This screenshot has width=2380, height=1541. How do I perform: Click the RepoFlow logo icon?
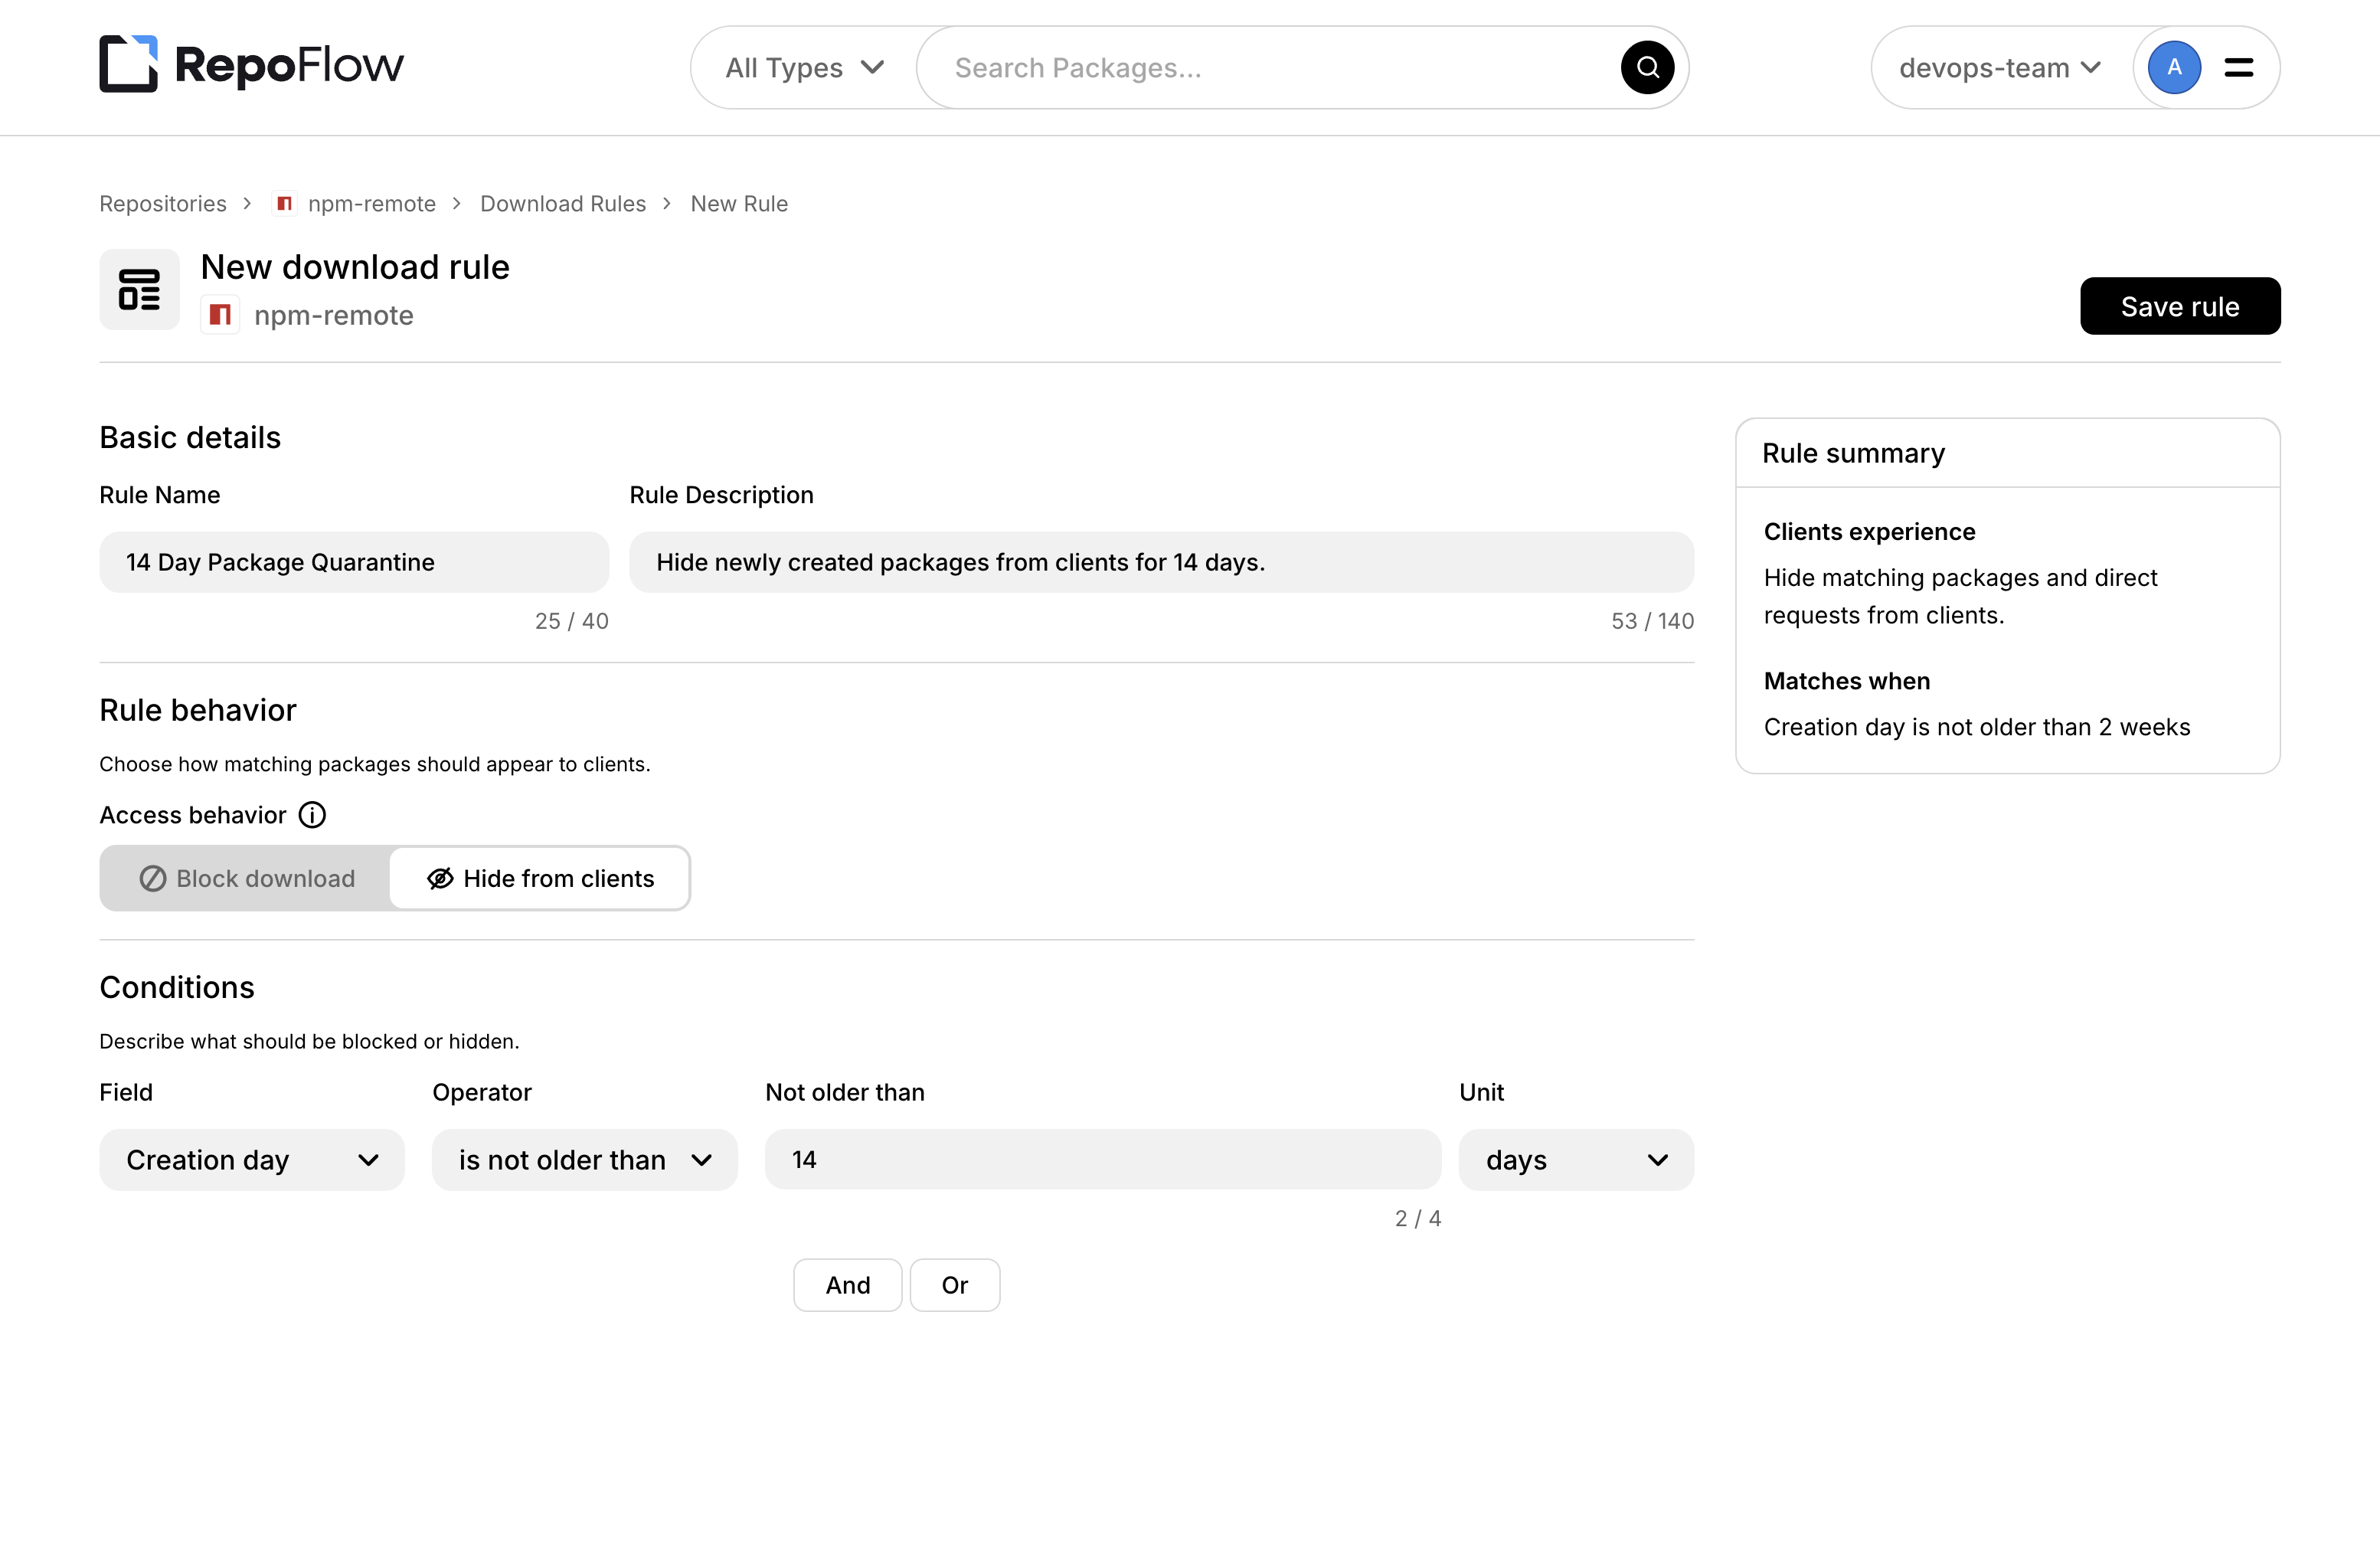pyautogui.click(x=128, y=64)
